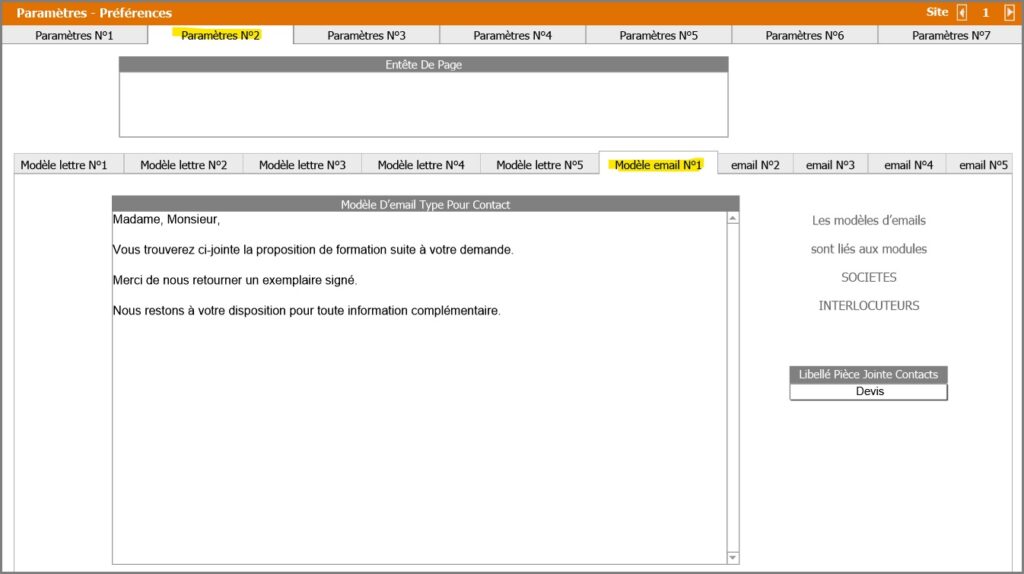Open the Paramètres N°4 tab
1024x574 pixels.
[513, 35]
